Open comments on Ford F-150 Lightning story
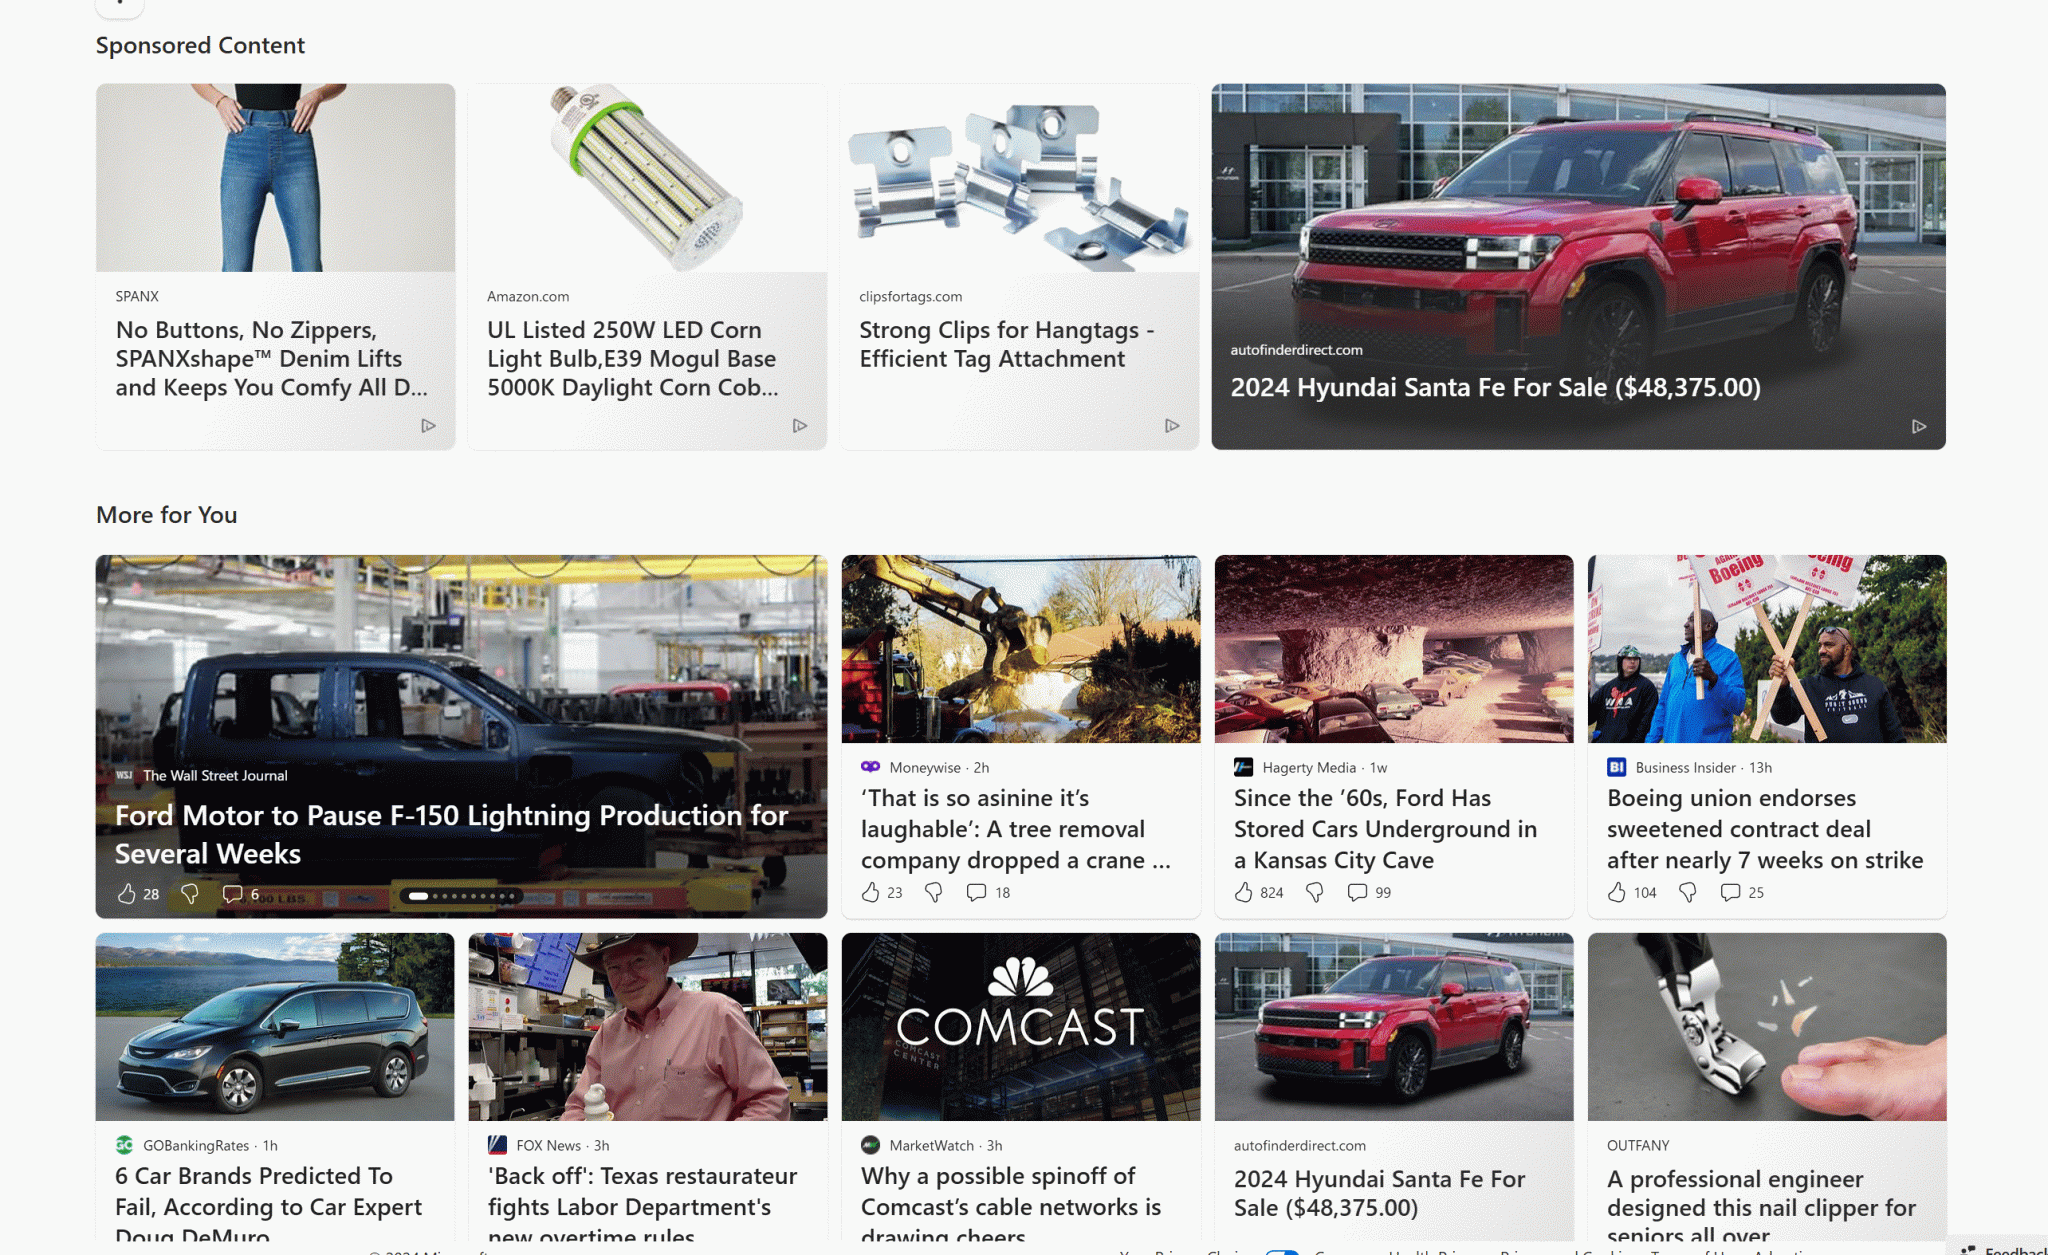 pos(232,894)
